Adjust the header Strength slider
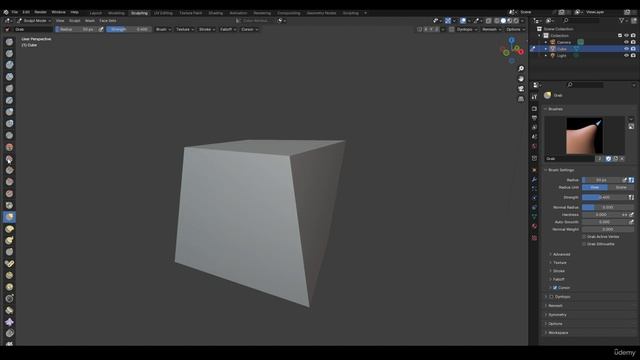The image size is (640, 360). 129,29
